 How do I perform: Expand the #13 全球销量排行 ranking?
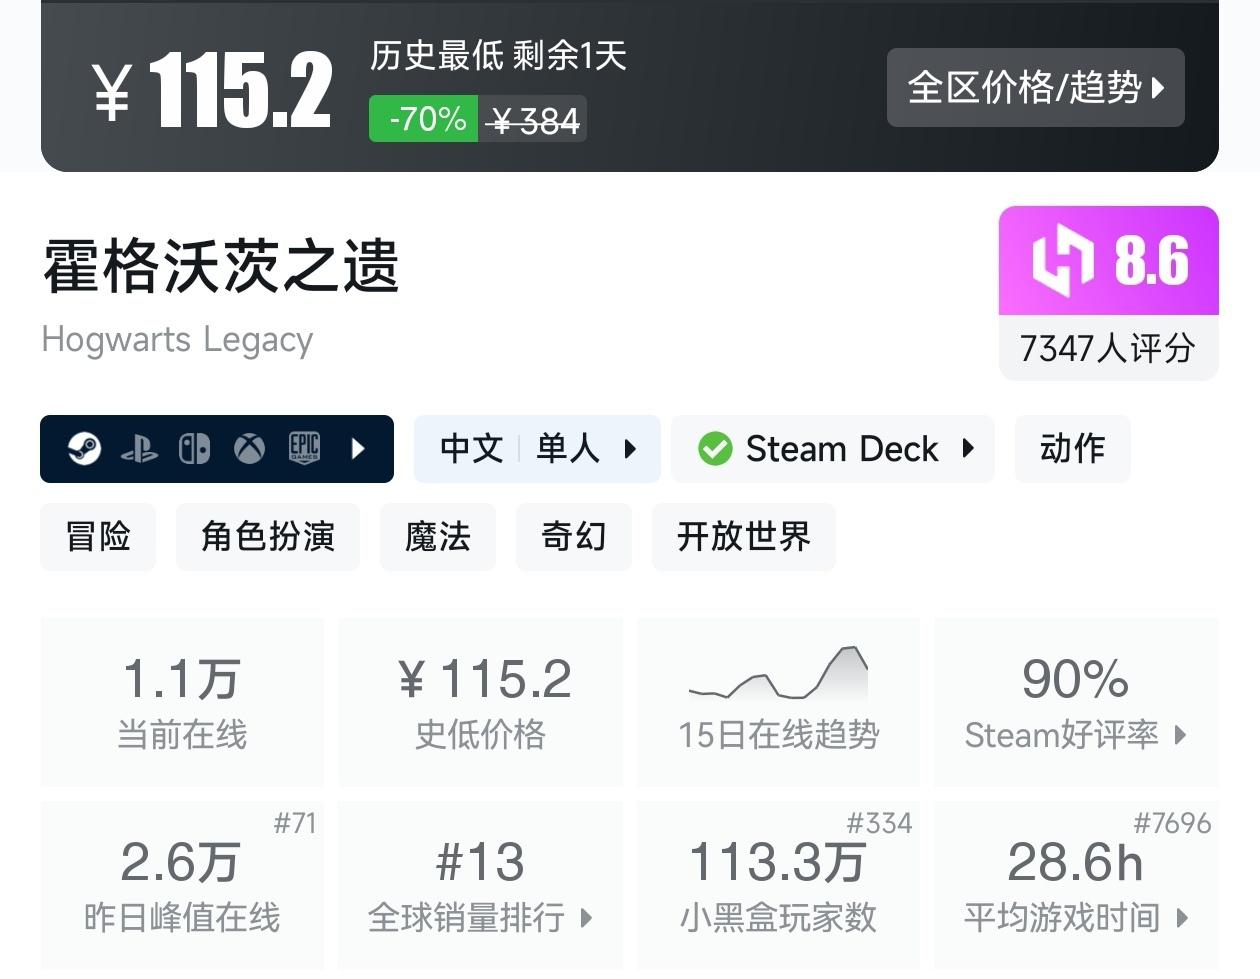481,885
